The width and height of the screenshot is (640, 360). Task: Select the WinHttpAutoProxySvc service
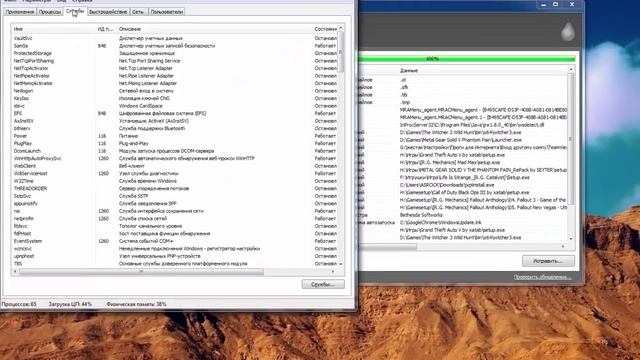pyautogui.click(x=175, y=158)
